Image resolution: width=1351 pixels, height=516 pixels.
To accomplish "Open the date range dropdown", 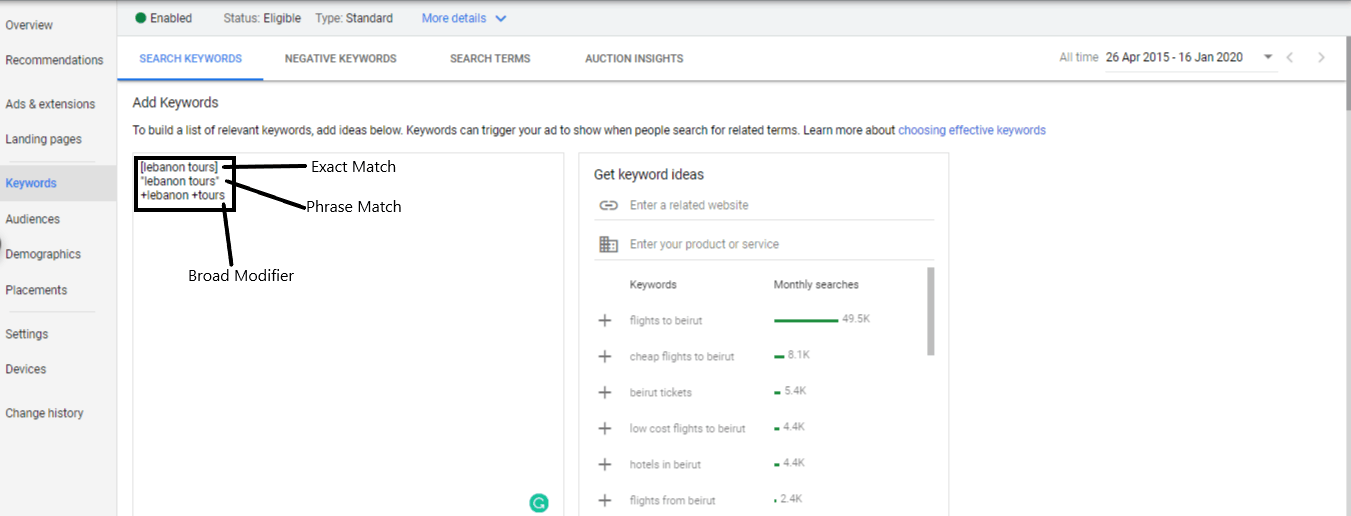I will click(1269, 58).
